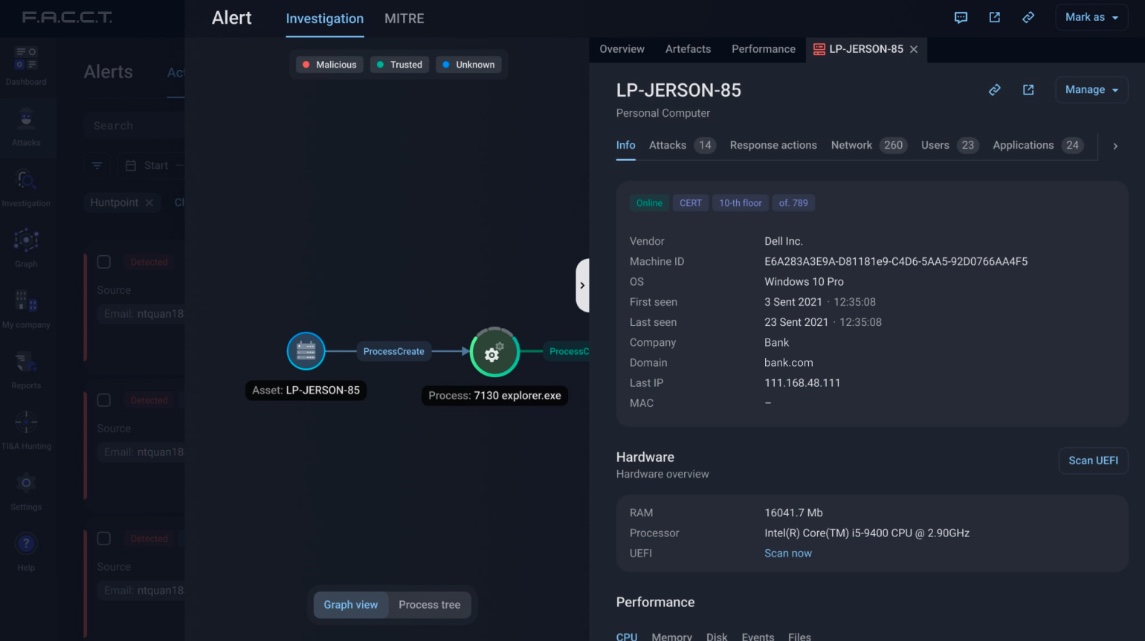The width and height of the screenshot is (1145, 641).
Task: Toggle the Trusted legend filter
Action: (399, 65)
